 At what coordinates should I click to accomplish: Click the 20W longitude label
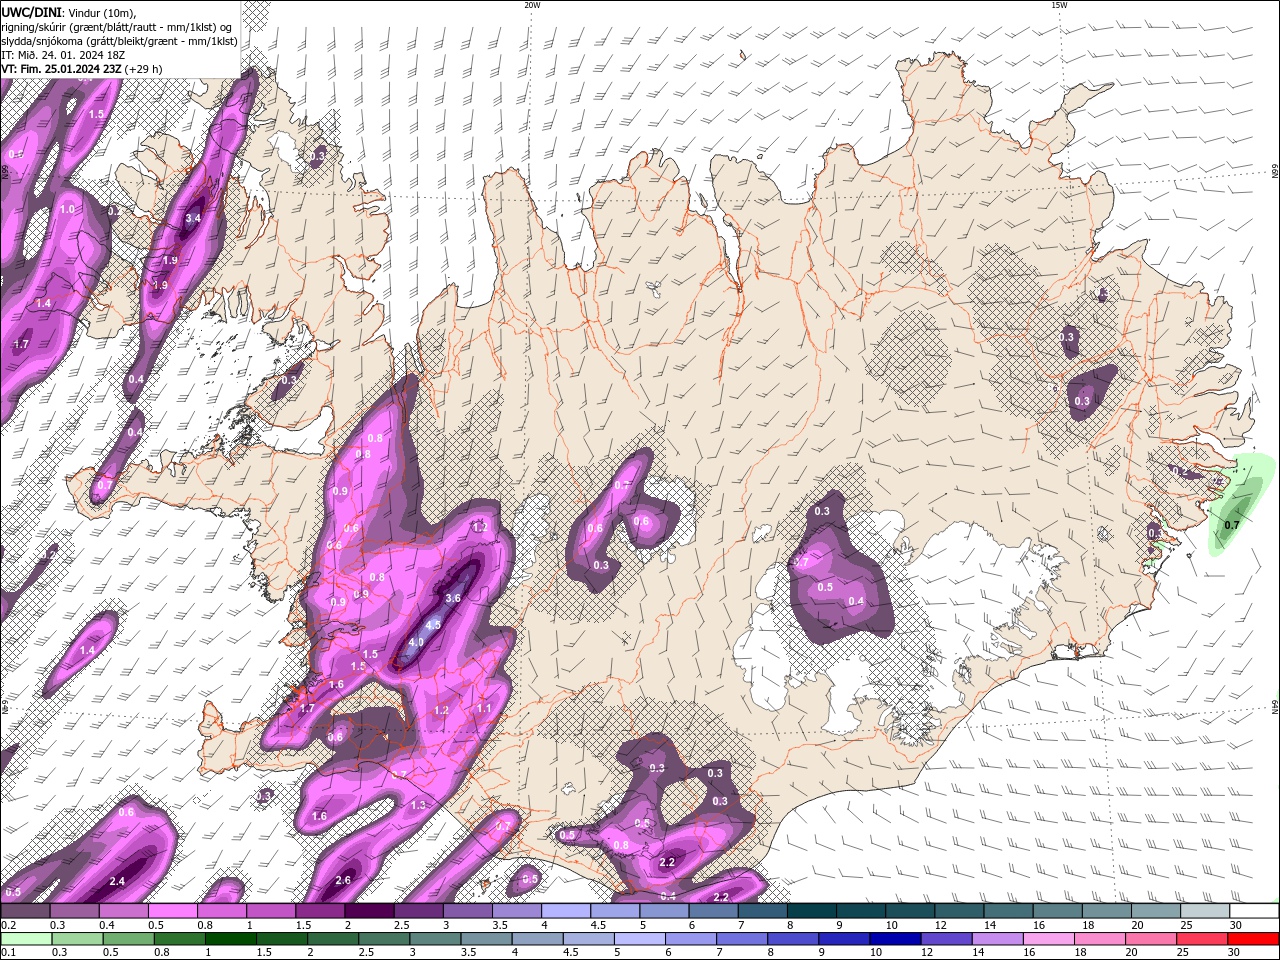pyautogui.click(x=532, y=5)
